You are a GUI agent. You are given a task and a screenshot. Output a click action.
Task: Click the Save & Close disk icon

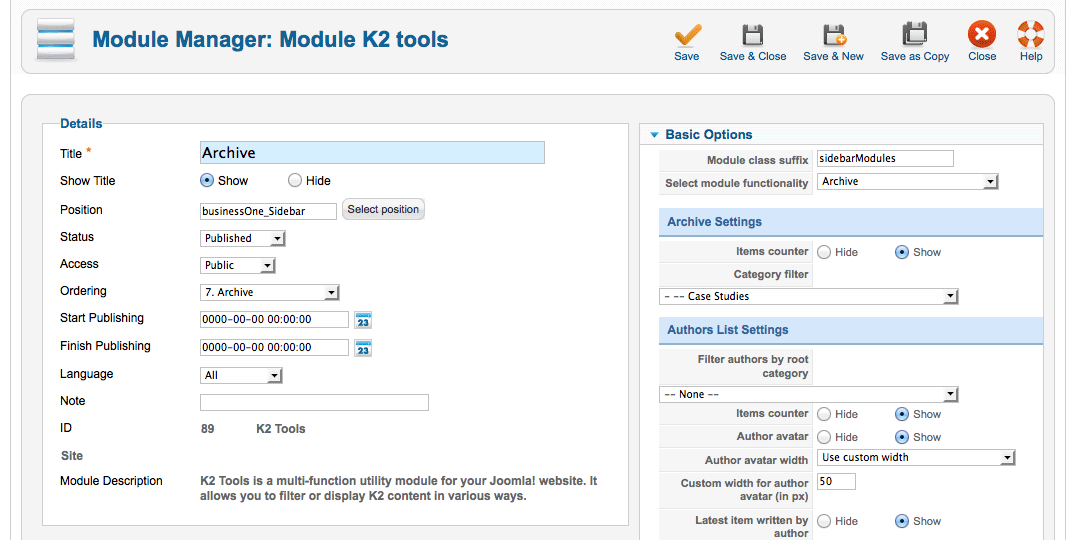coord(753,35)
